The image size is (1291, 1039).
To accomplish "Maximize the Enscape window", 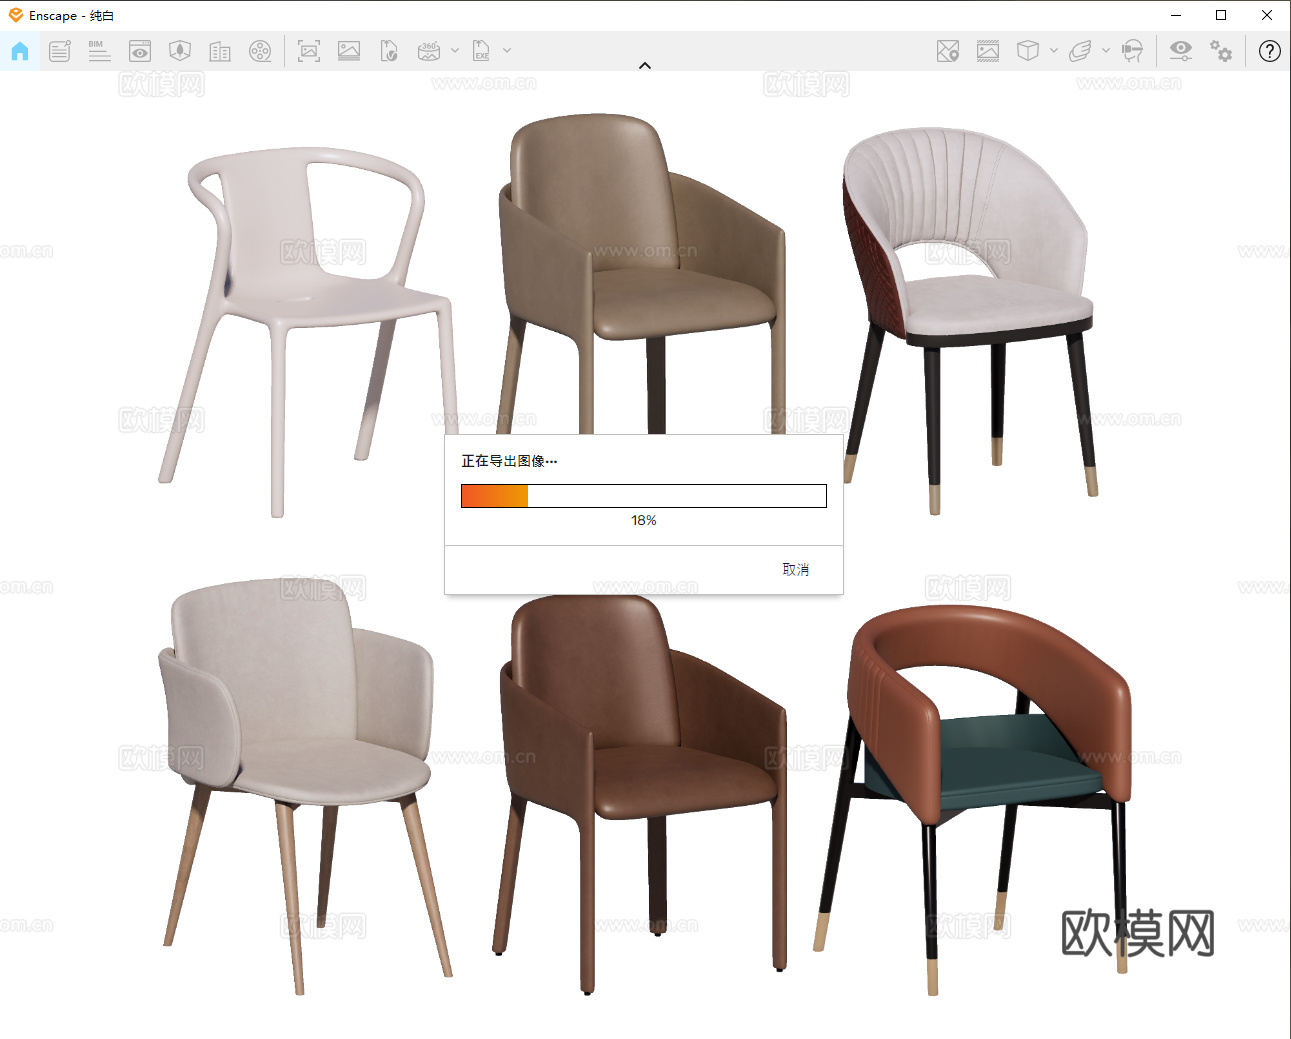I will pyautogui.click(x=1221, y=15).
